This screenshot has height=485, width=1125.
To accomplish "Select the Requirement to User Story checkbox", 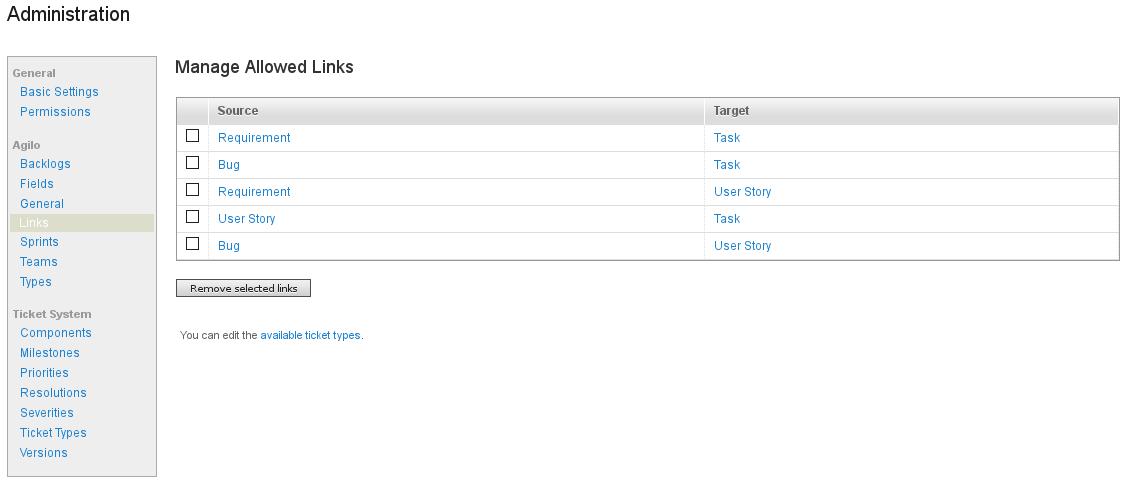I will [x=193, y=190].
